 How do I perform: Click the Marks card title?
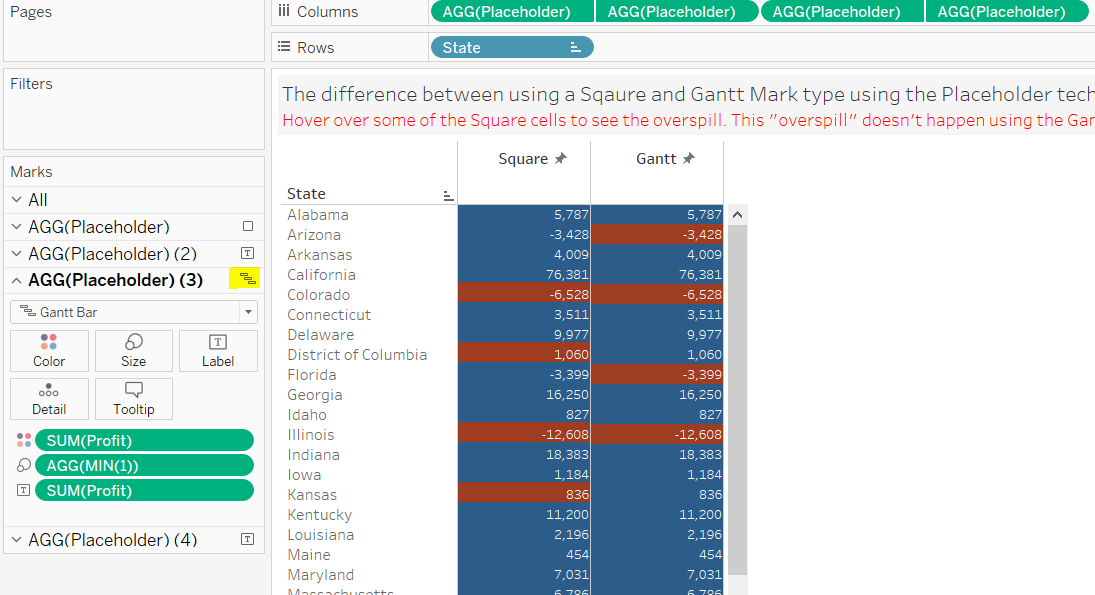pos(31,172)
